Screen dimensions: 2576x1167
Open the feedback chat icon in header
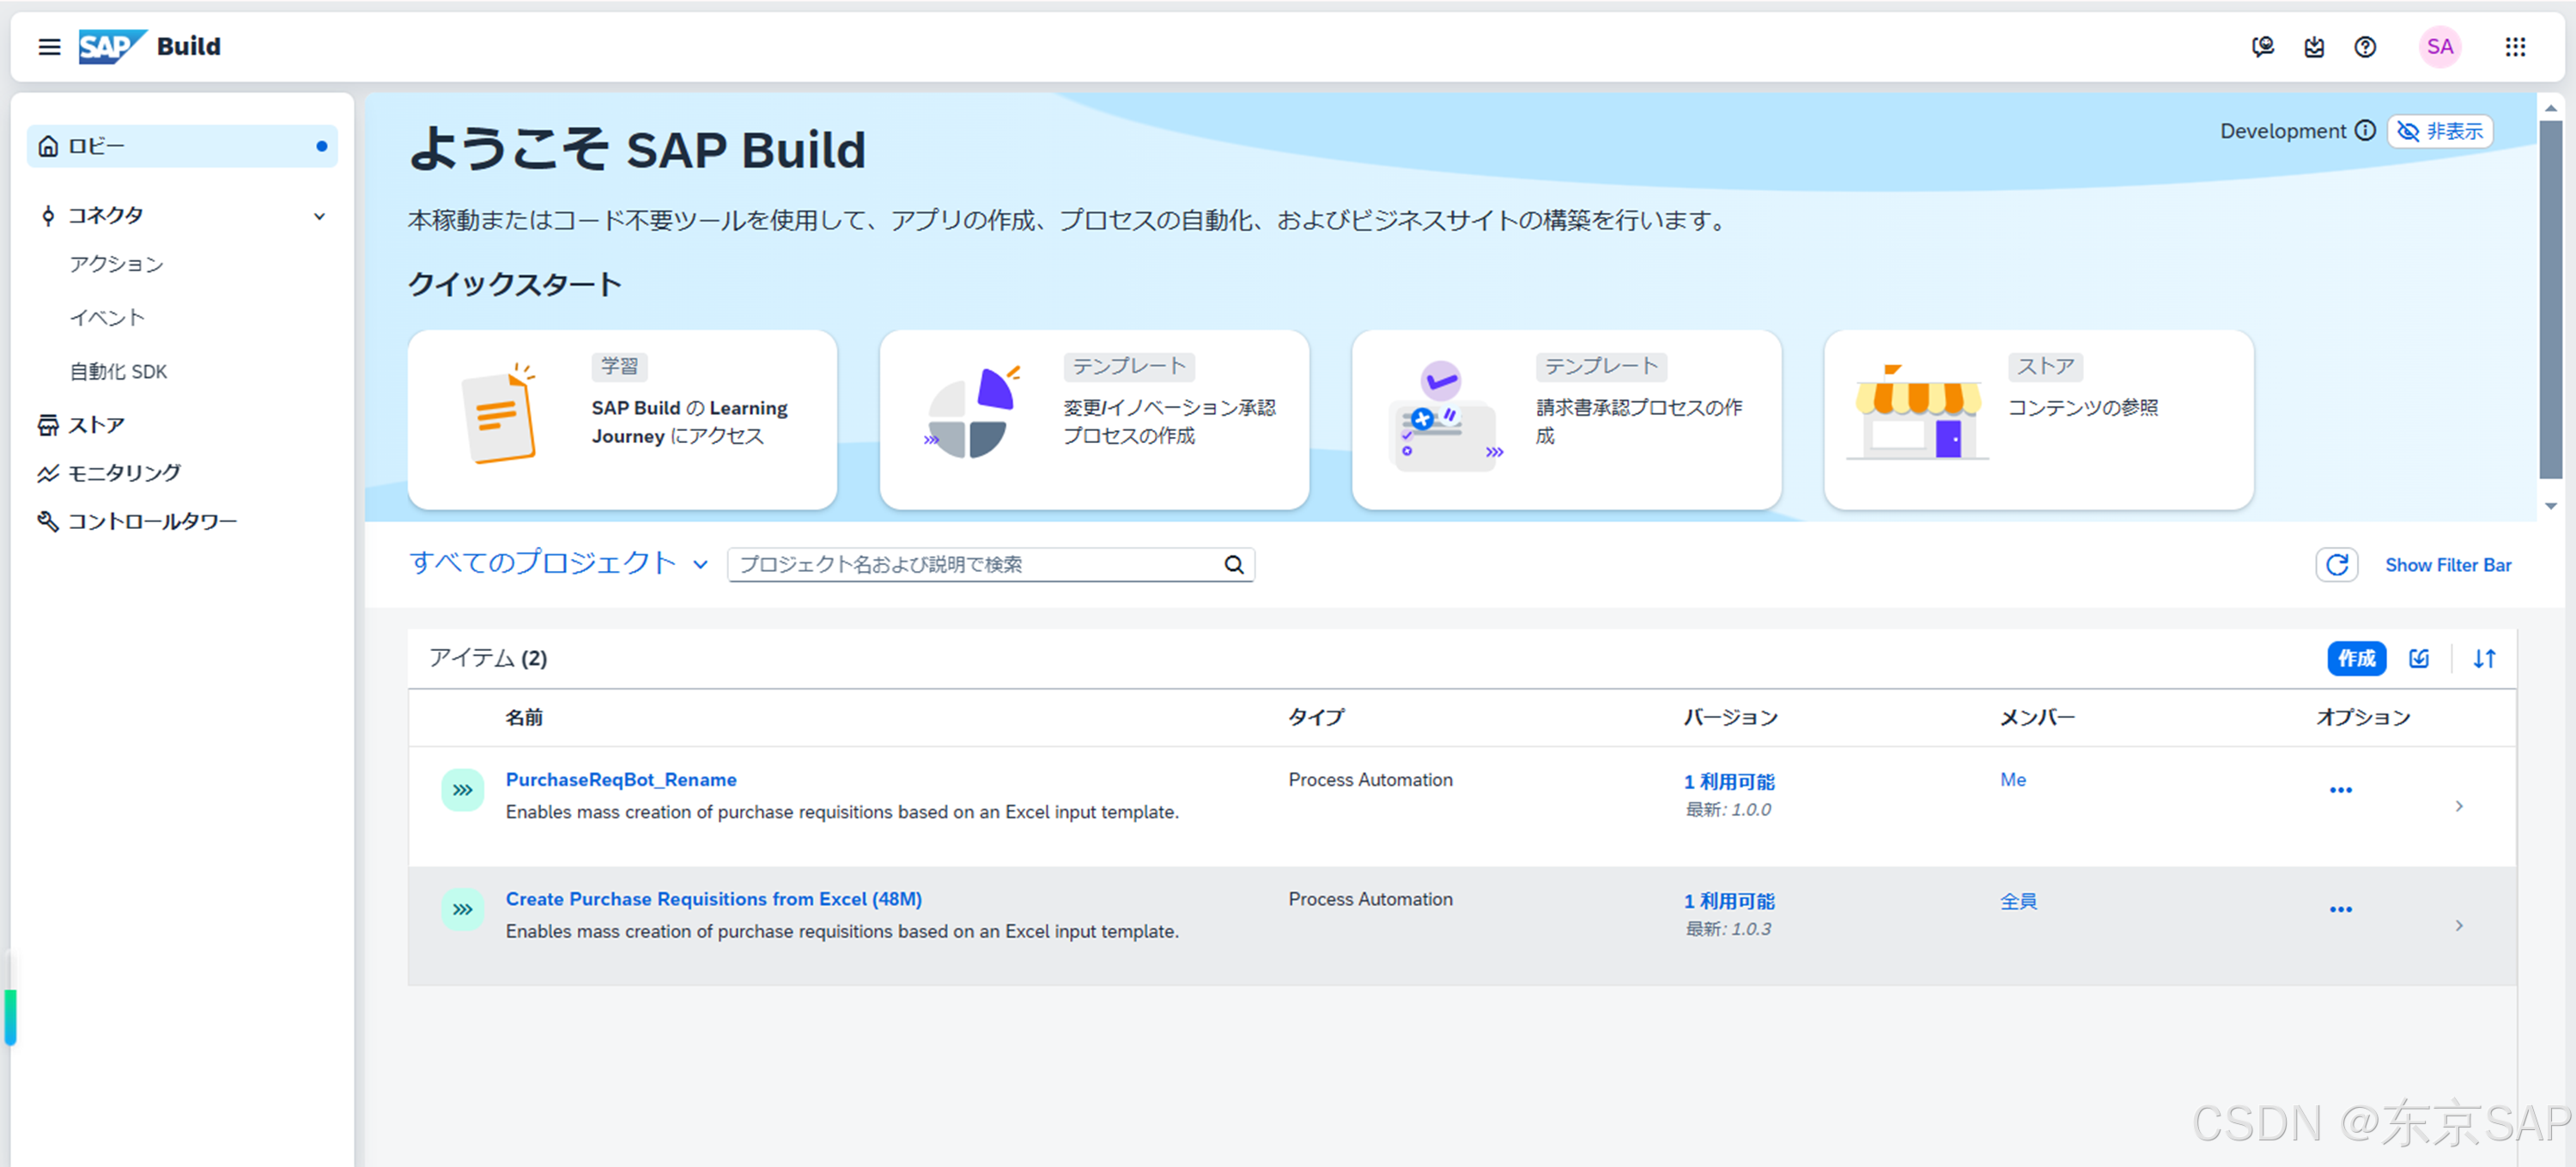coord(2262,47)
